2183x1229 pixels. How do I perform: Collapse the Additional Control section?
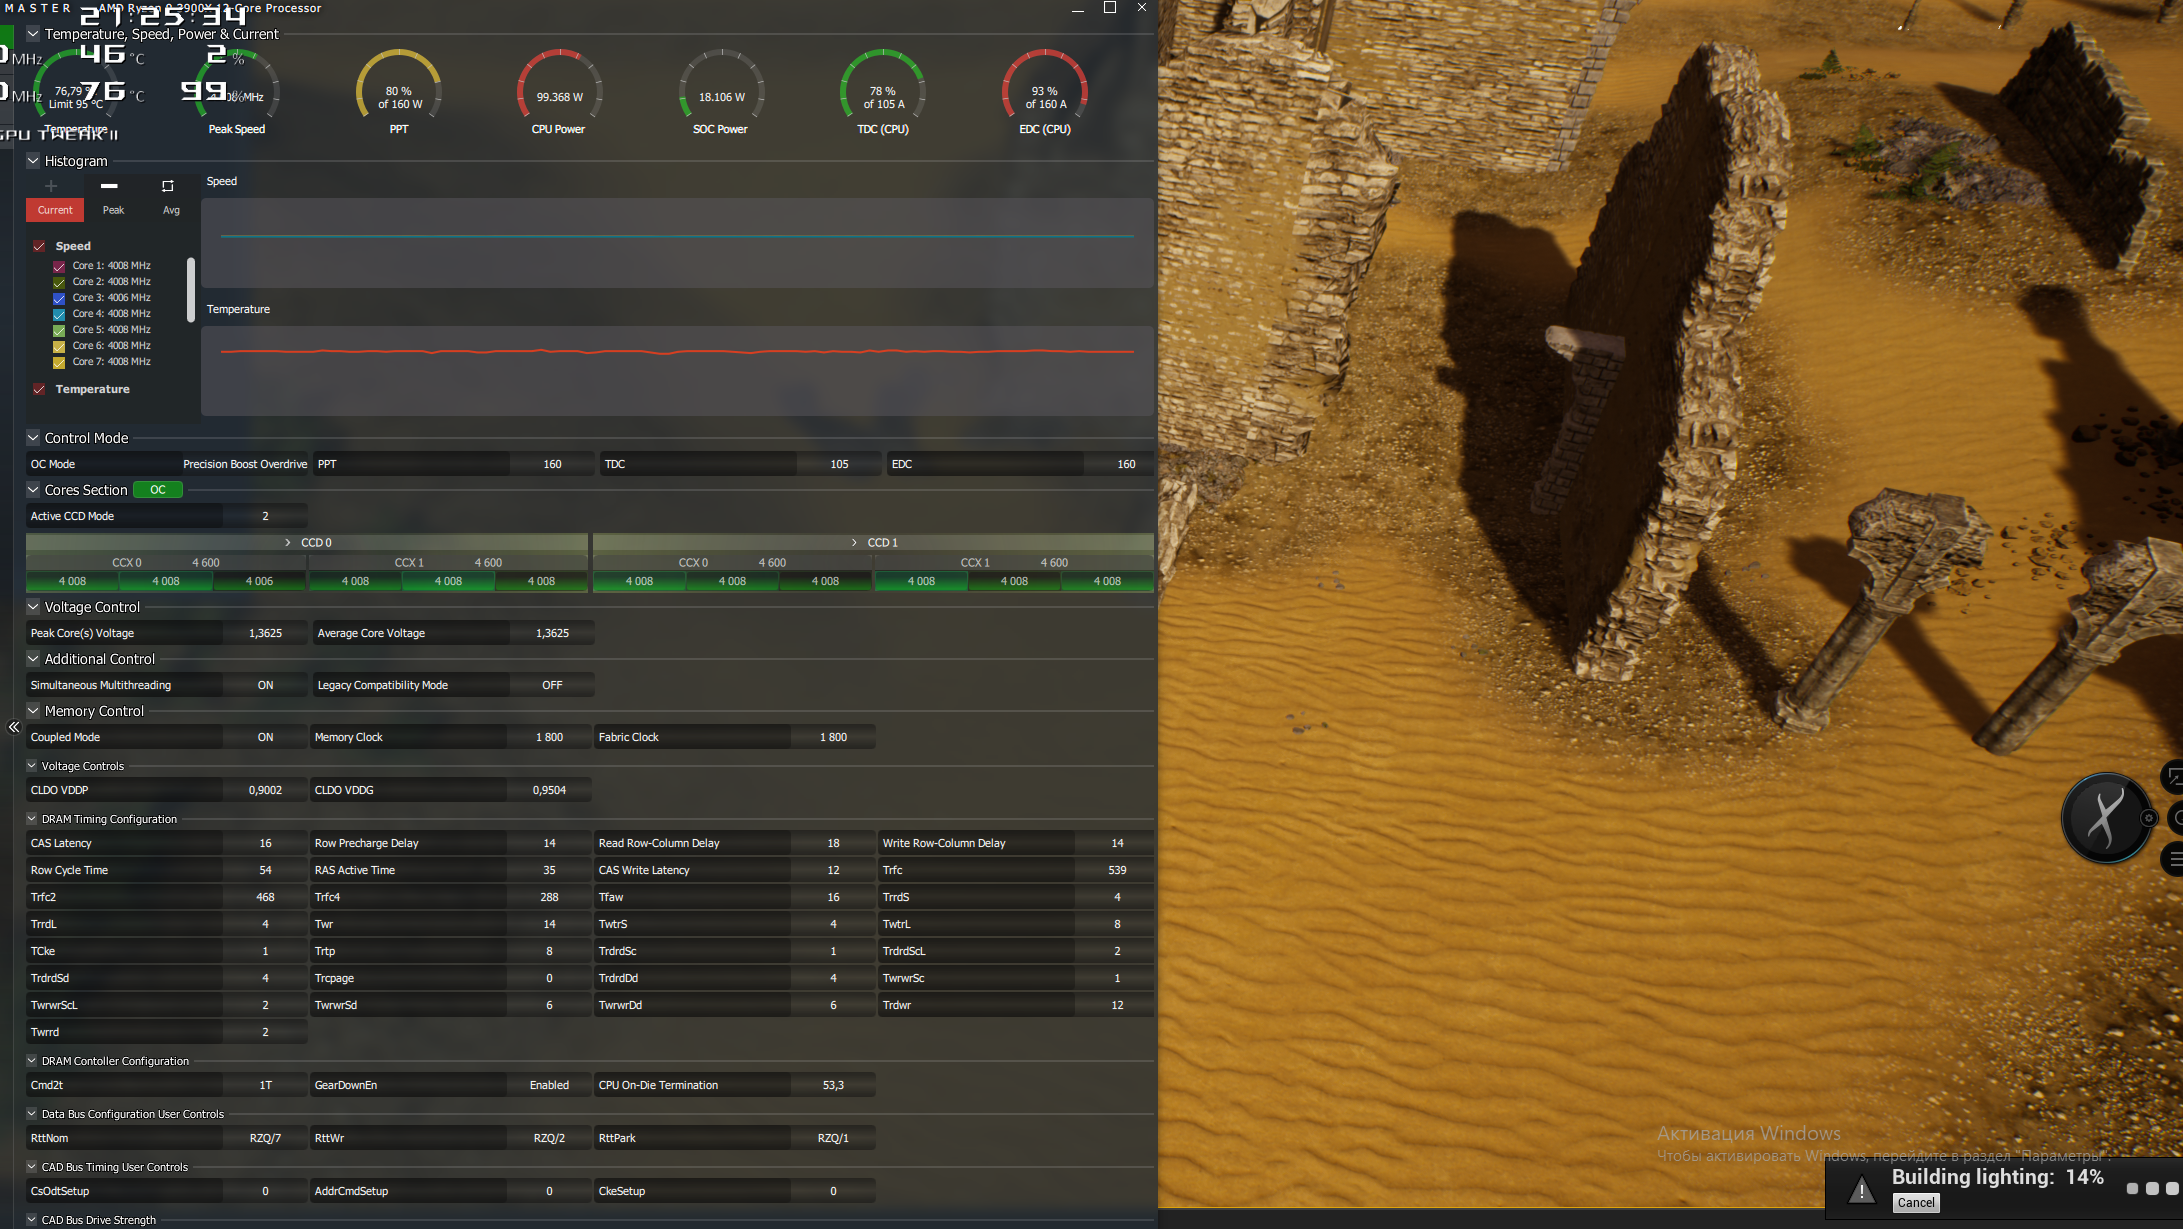point(33,659)
